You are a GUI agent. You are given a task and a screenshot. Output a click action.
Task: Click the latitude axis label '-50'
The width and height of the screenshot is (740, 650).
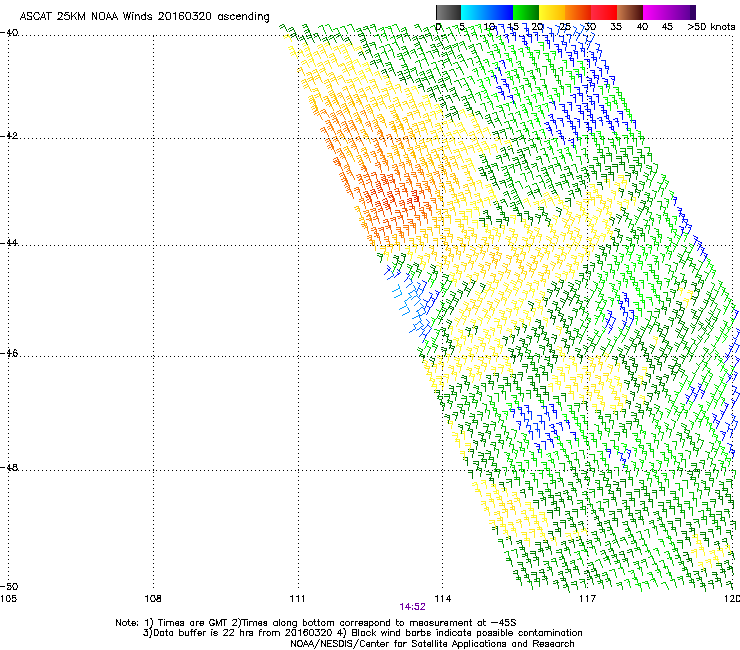9,587
